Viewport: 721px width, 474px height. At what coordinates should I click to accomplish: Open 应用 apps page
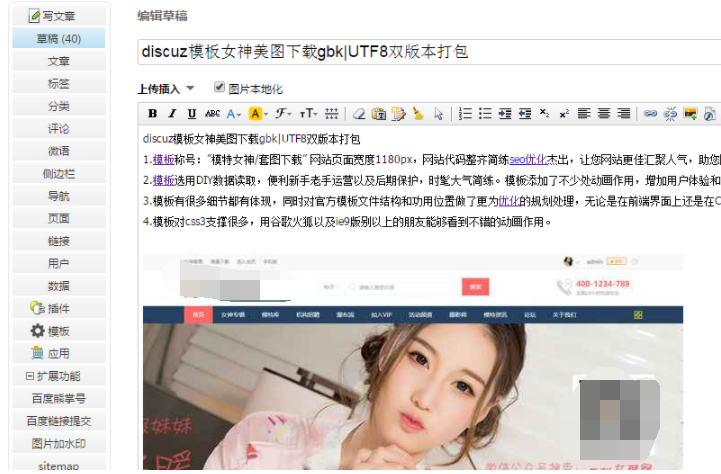(59, 354)
